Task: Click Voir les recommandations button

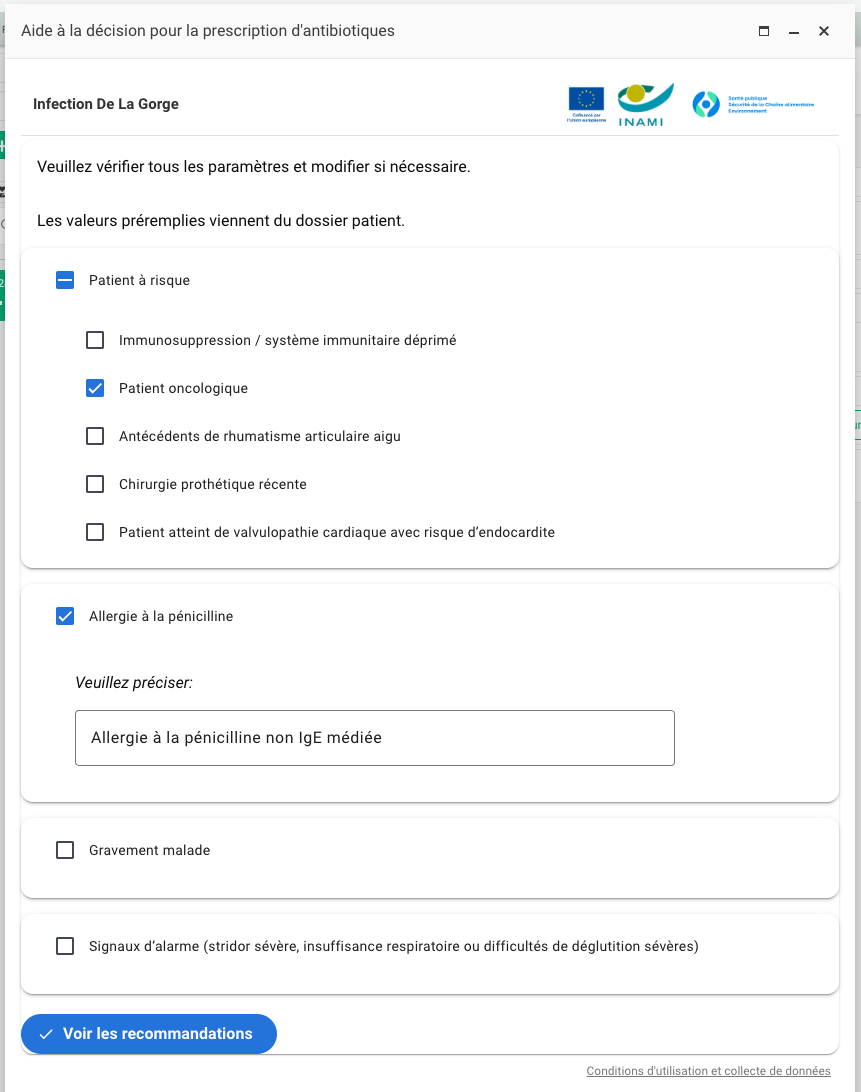Action: tap(148, 1034)
